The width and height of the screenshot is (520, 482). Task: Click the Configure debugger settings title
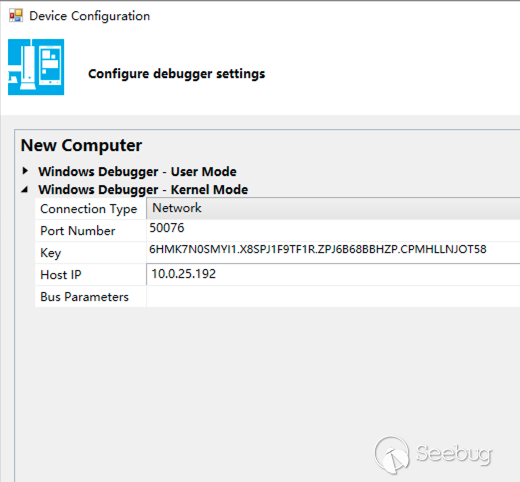[x=176, y=74]
